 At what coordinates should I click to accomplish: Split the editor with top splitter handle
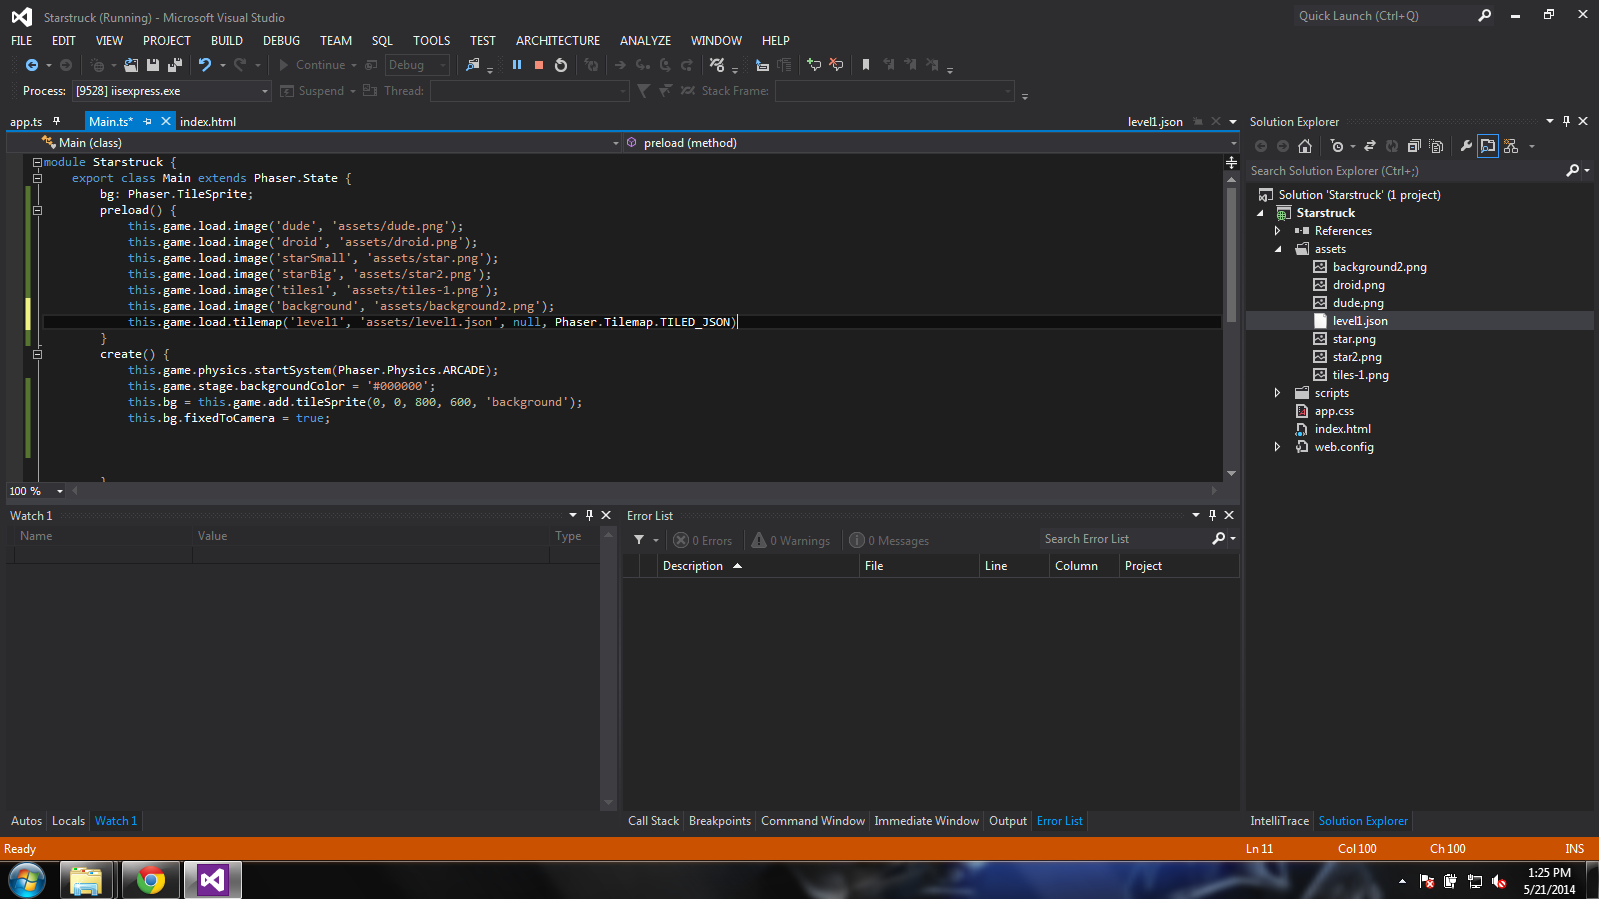tap(1231, 162)
